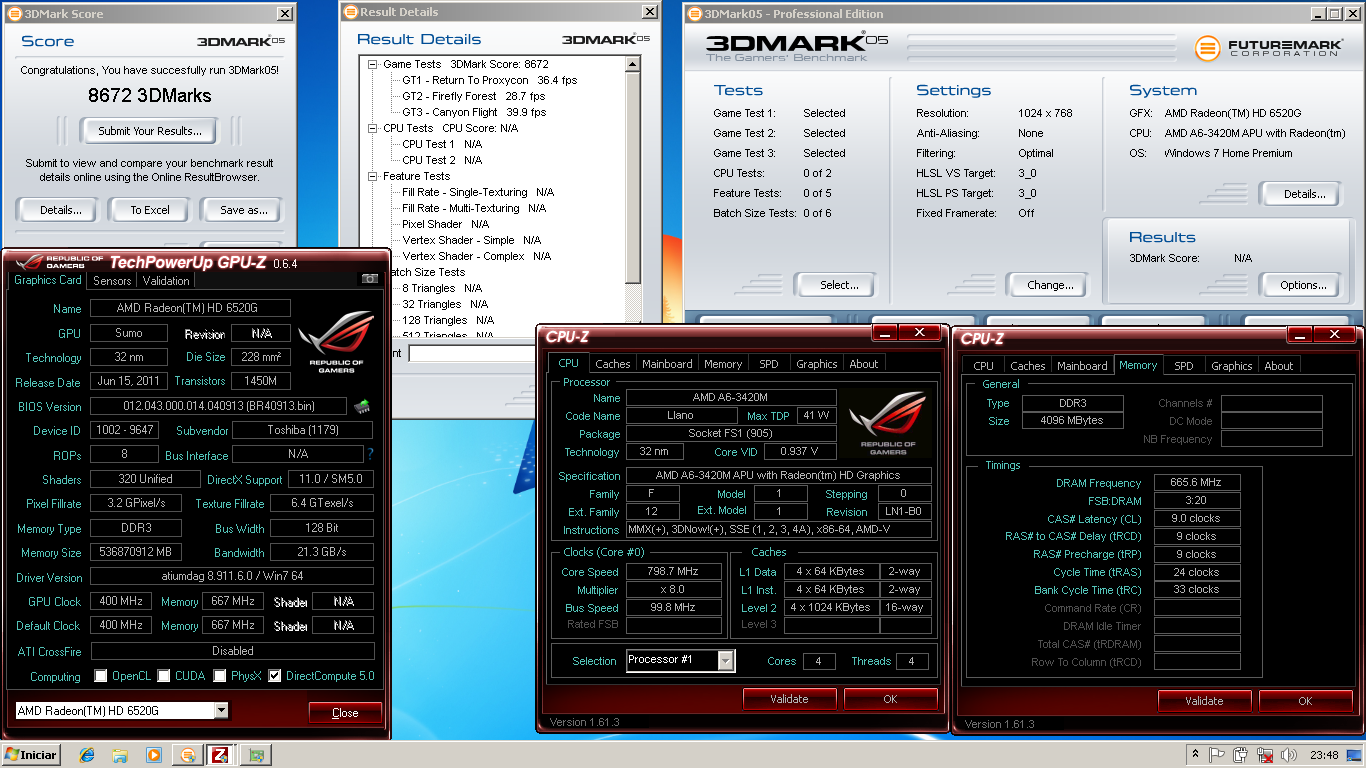The width and height of the screenshot is (1366, 768).
Task: Click the GPU-Z screenshot camera icon
Action: click(x=370, y=279)
